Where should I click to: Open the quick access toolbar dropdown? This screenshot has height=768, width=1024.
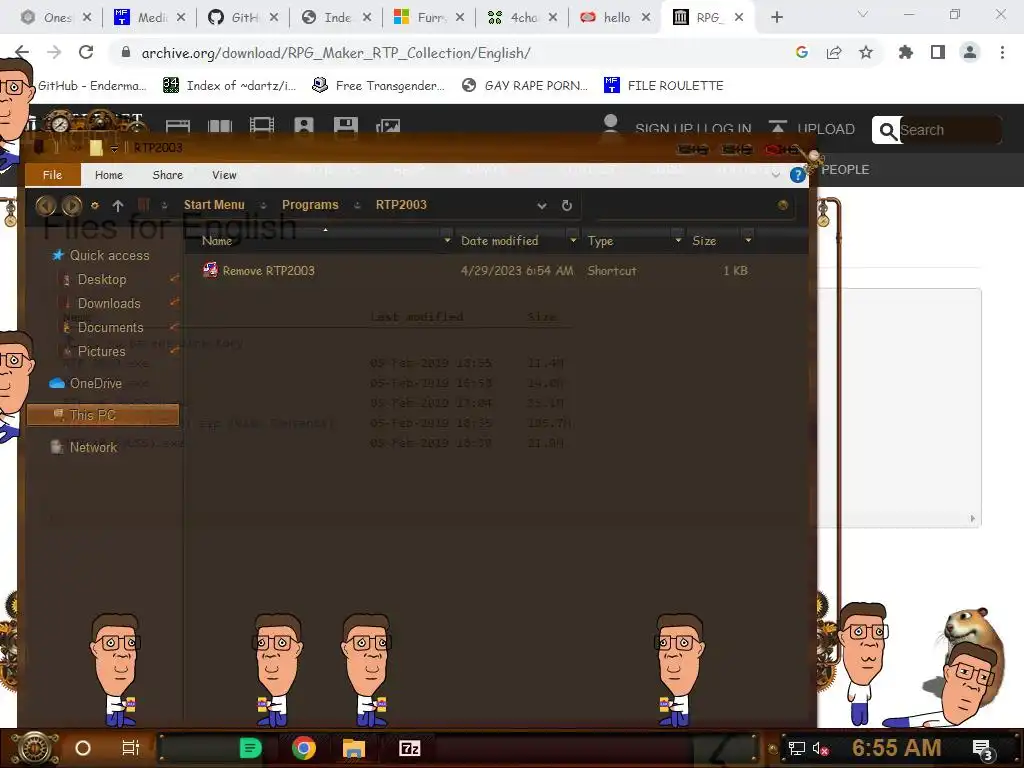(x=114, y=149)
